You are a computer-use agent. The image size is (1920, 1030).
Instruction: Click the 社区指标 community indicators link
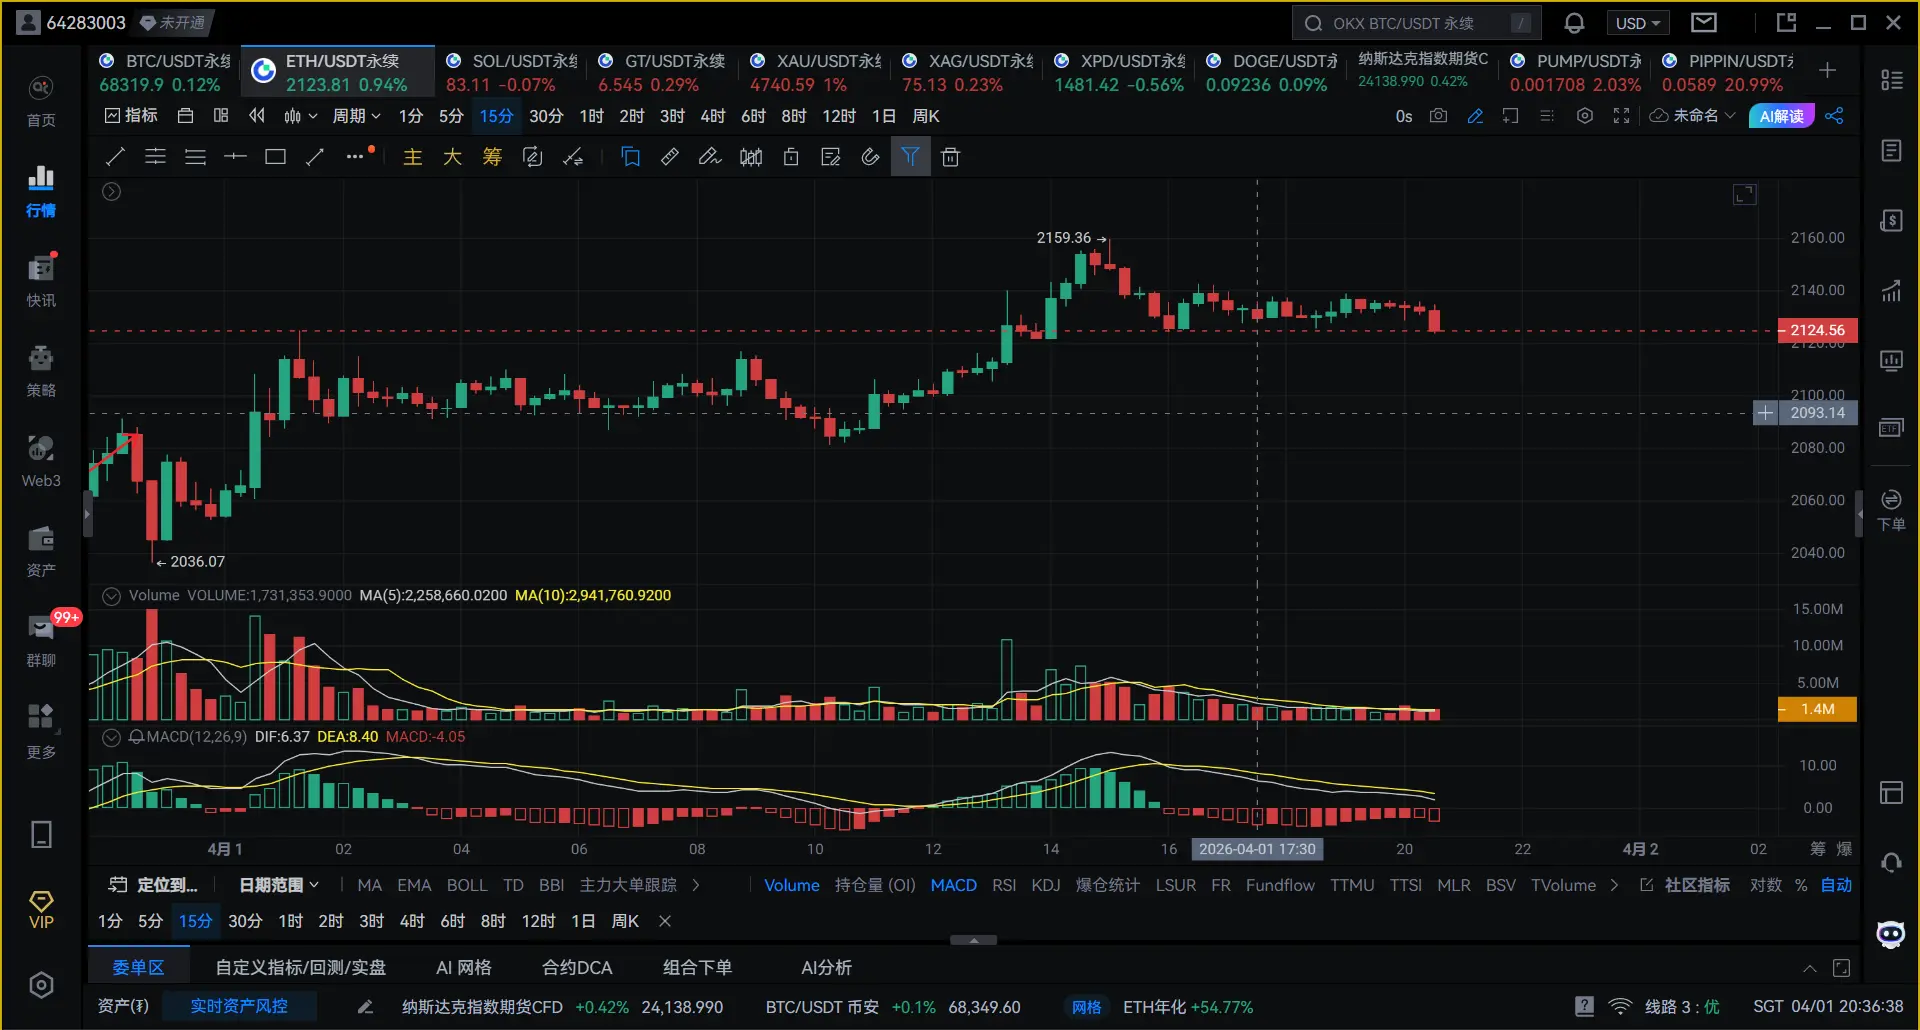tap(1686, 885)
